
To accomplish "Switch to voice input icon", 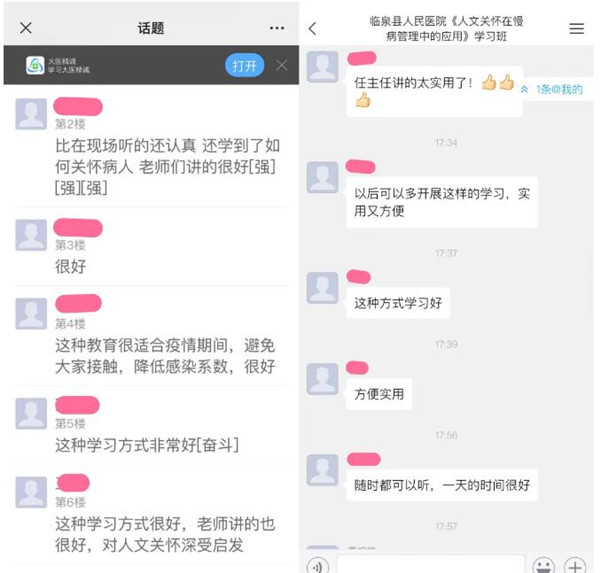I will coord(317,565).
